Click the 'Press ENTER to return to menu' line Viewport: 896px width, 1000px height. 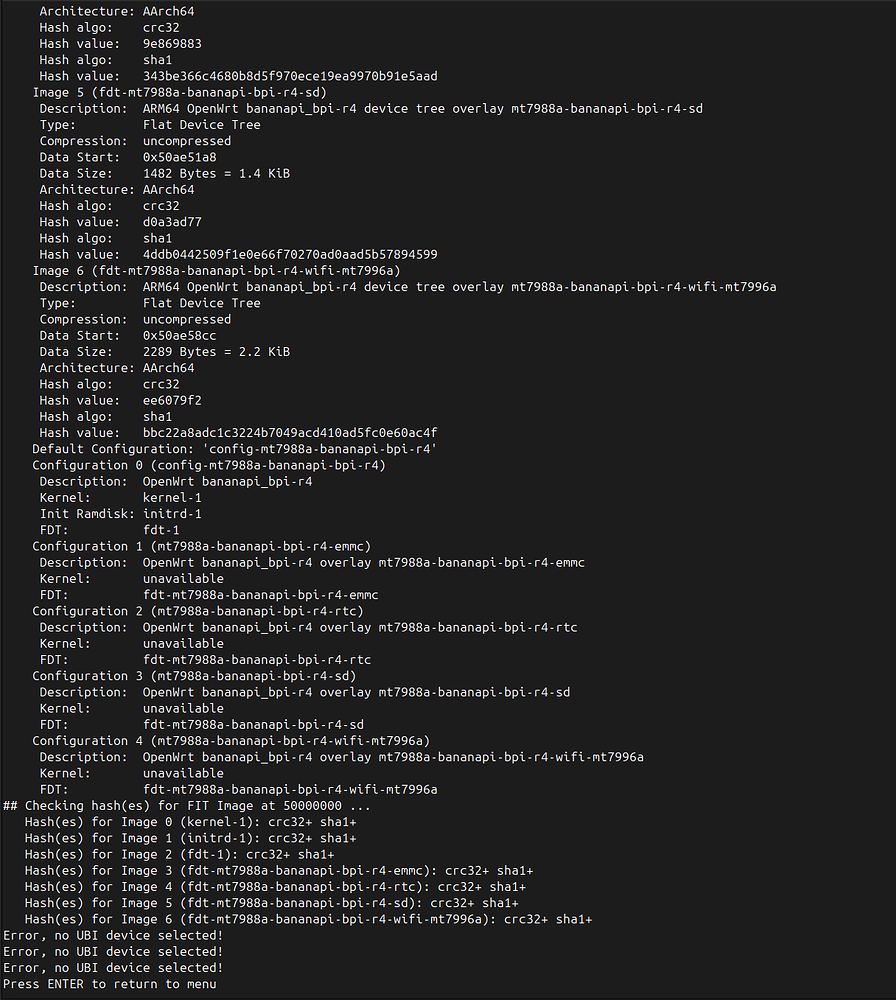coord(110,984)
